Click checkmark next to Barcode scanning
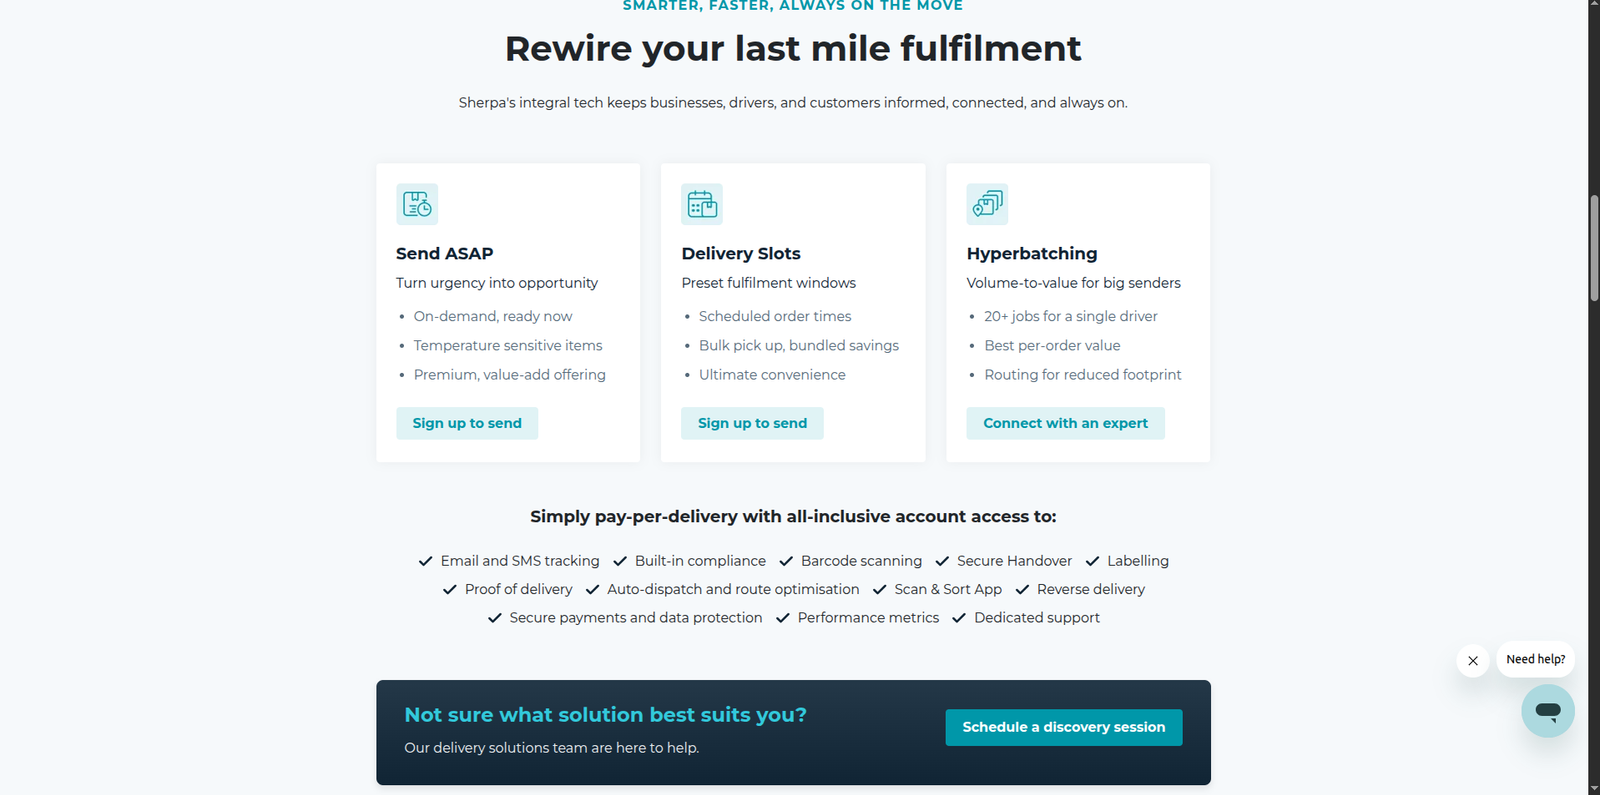The image size is (1600, 795). 786,561
